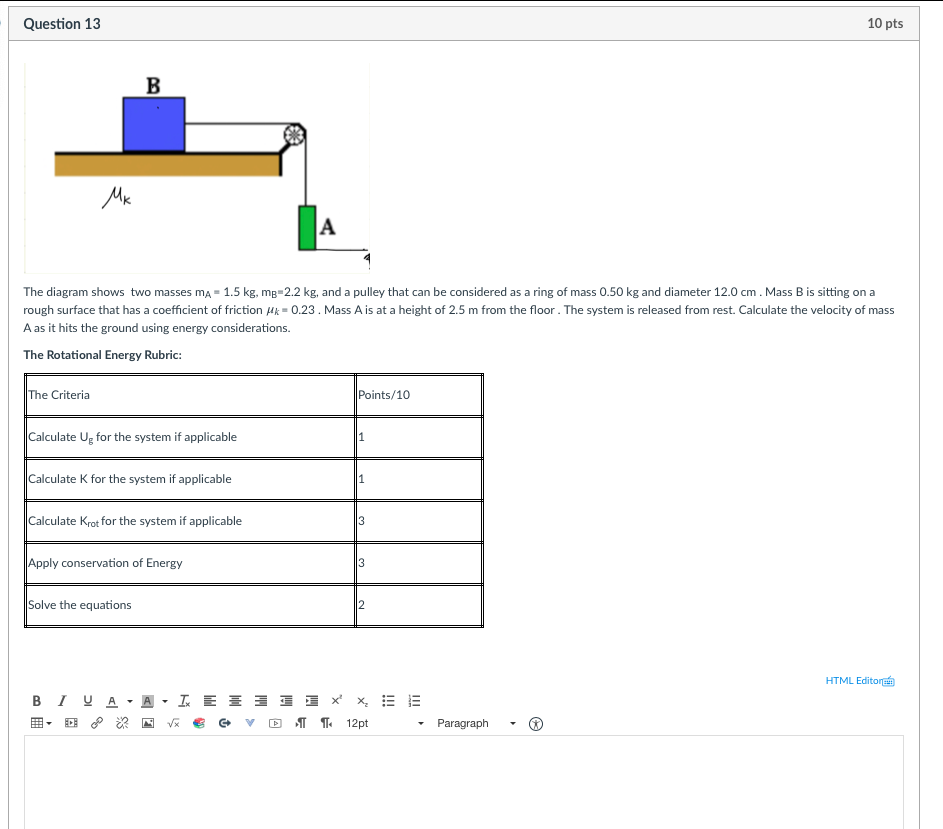Open the insert link tool

coord(96,723)
